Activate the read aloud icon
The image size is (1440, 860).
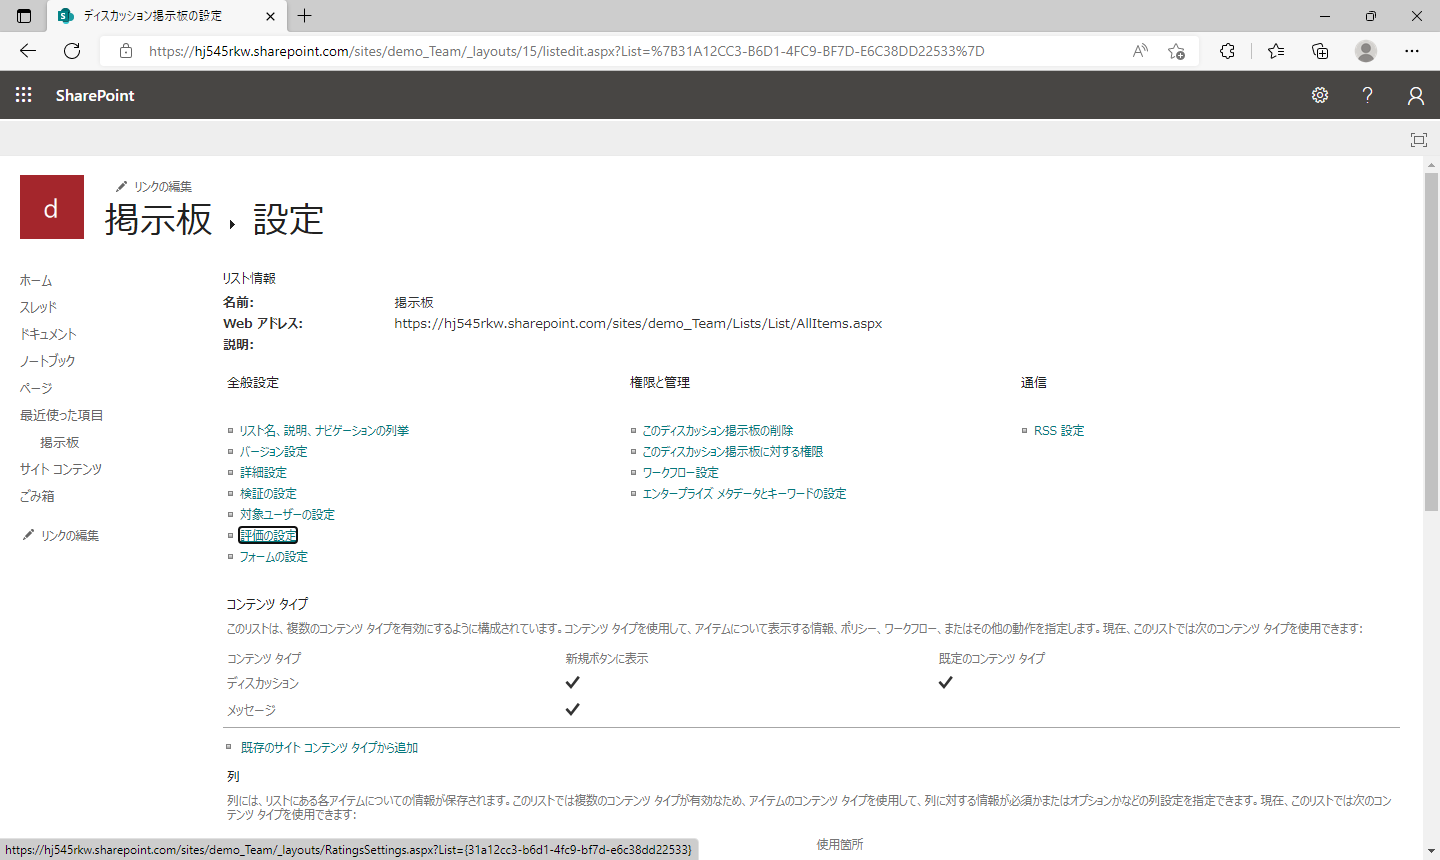1140,51
